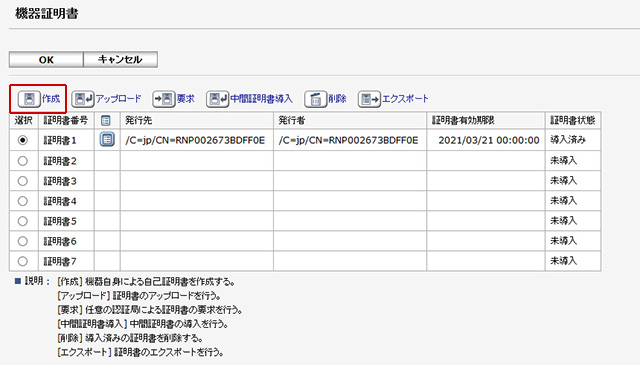Click the 中間証明書導入 icon

click(x=218, y=99)
